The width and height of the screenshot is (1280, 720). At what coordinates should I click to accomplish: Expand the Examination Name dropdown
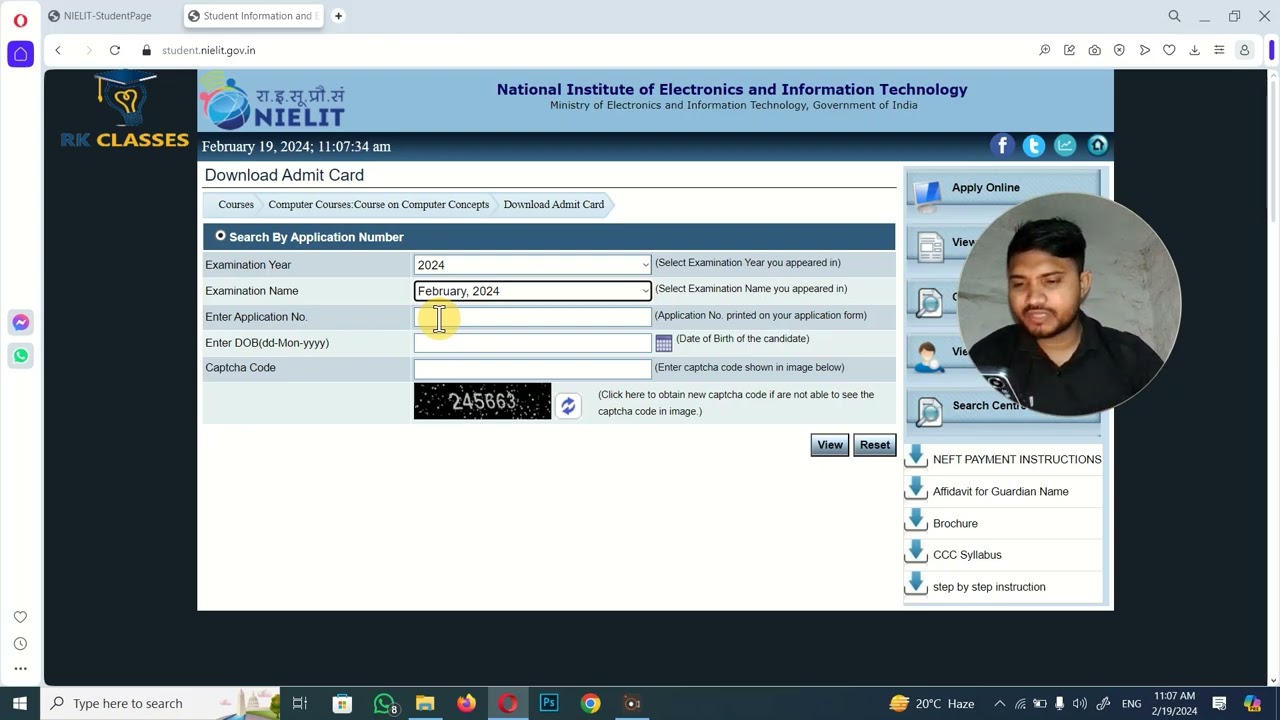pos(532,291)
